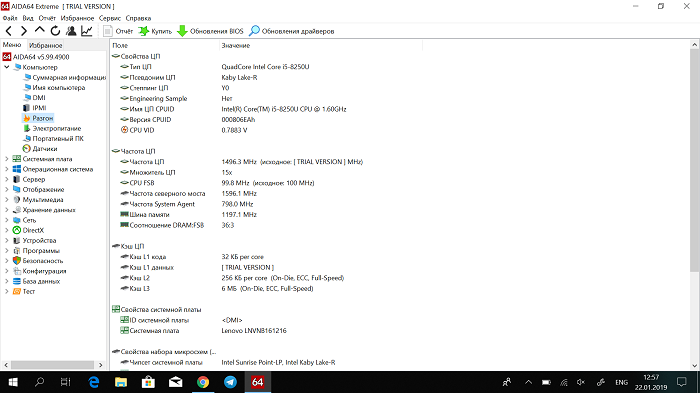This screenshot has width=700, height=393.
Task: Open Telegram from the Windows taskbar
Action: pos(230,382)
